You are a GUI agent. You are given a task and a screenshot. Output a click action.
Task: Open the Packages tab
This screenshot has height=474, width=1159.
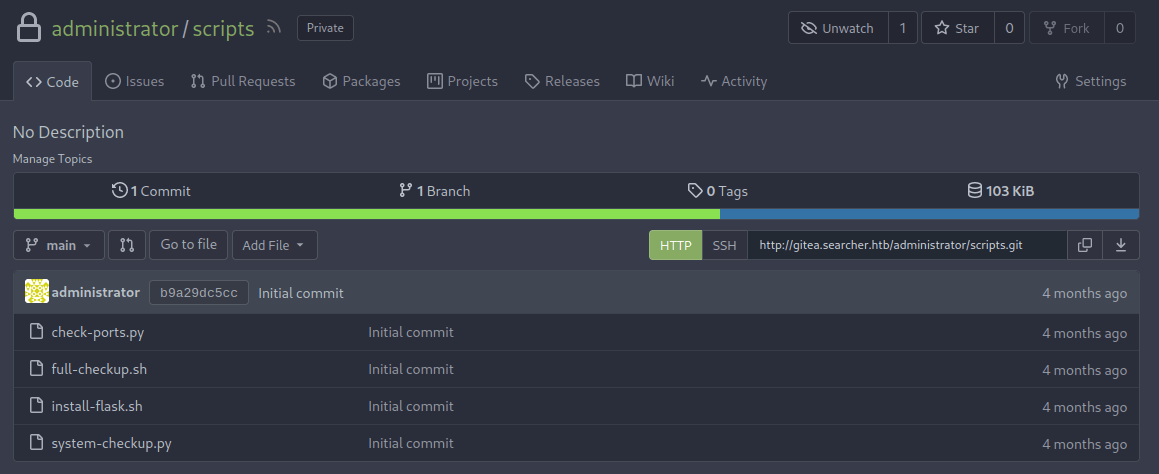(x=361, y=81)
